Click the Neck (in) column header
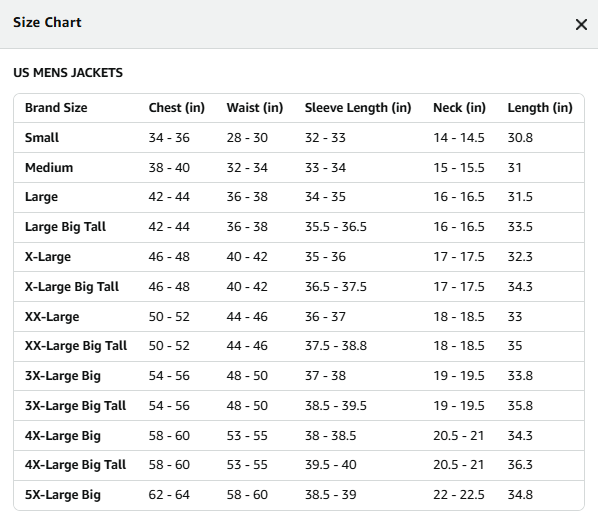 [x=459, y=108]
